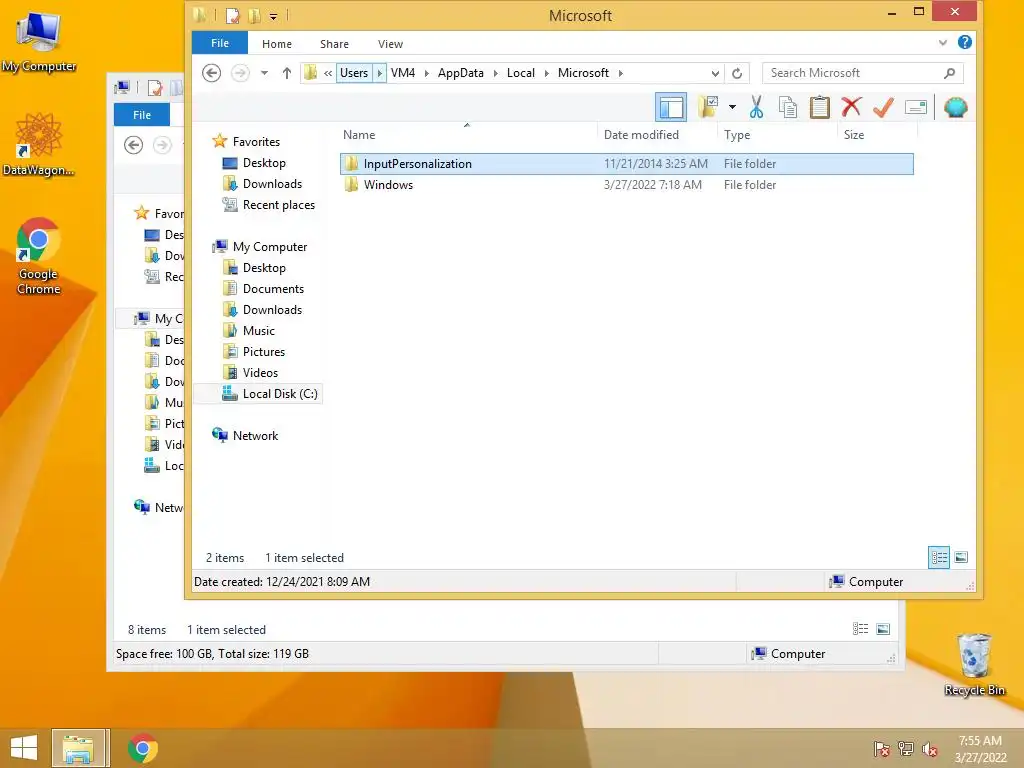Click VM4 in the address breadcrumb
This screenshot has width=1024, height=768.
click(403, 72)
